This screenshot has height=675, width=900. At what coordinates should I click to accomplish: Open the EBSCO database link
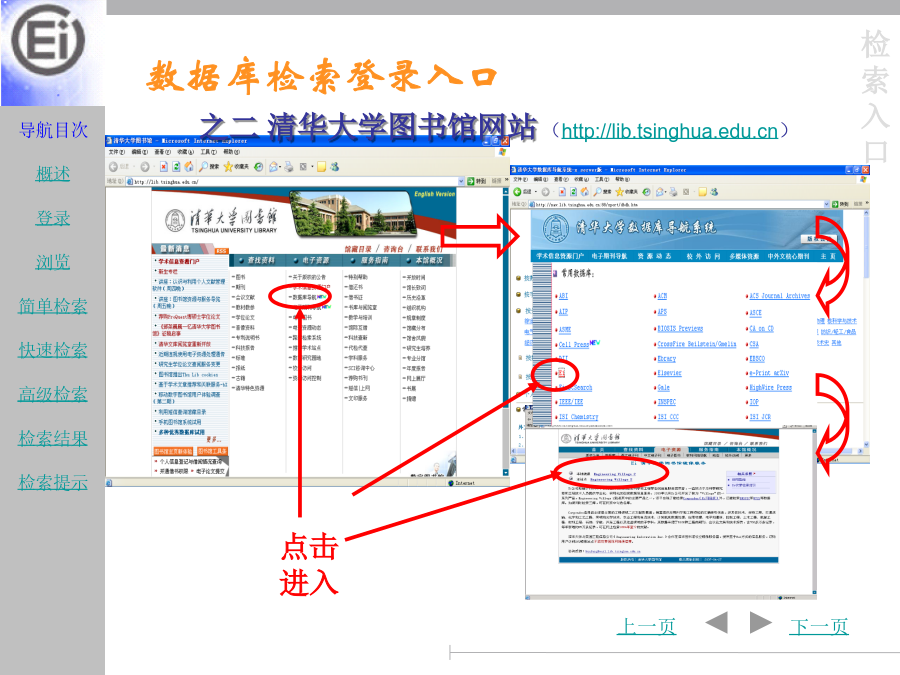tap(757, 359)
